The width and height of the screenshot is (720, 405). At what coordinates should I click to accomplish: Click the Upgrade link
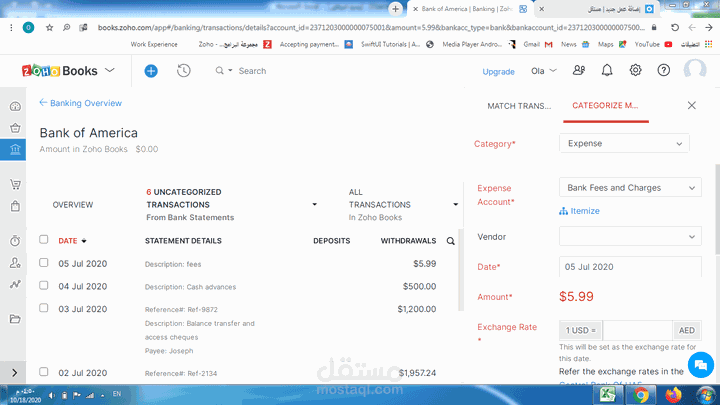point(498,72)
